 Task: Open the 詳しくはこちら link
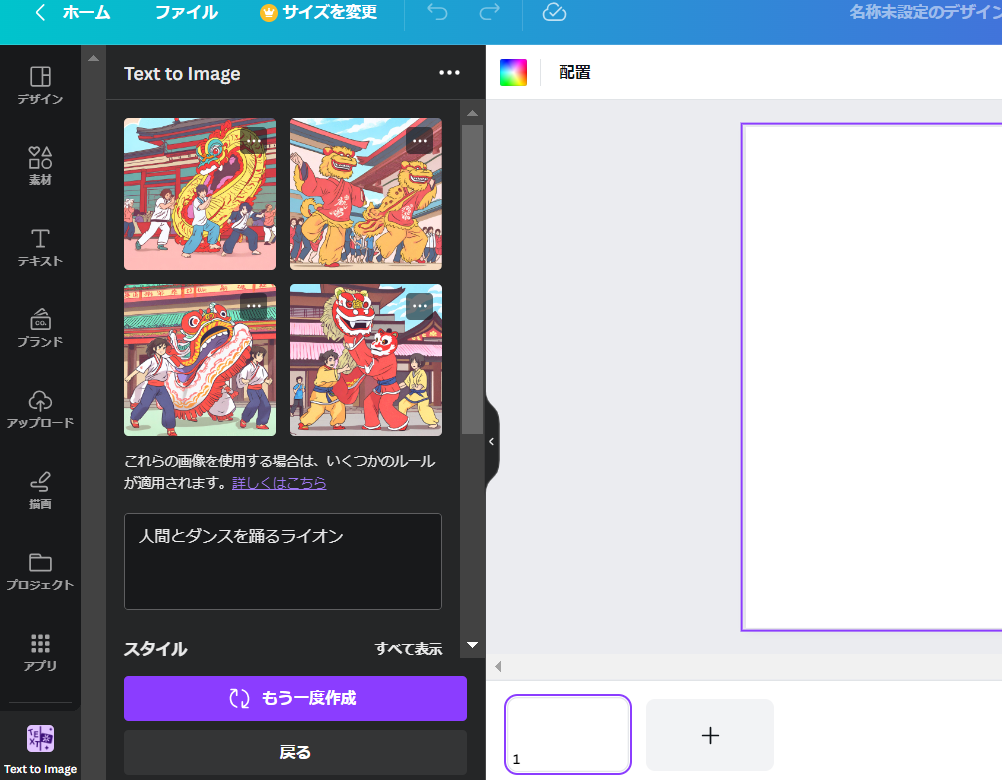click(279, 483)
